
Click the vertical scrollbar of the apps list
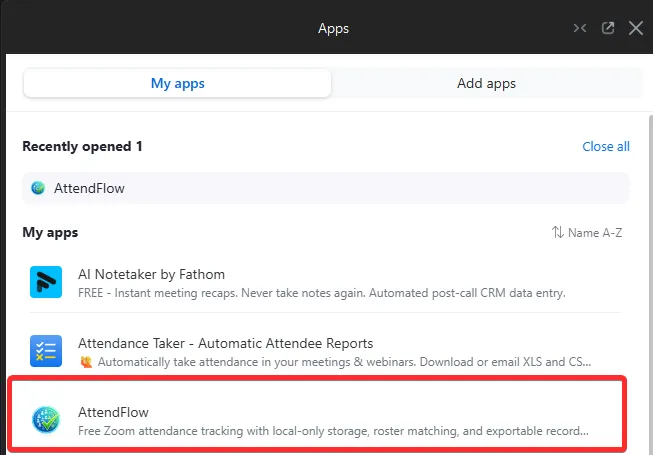(x=651, y=283)
